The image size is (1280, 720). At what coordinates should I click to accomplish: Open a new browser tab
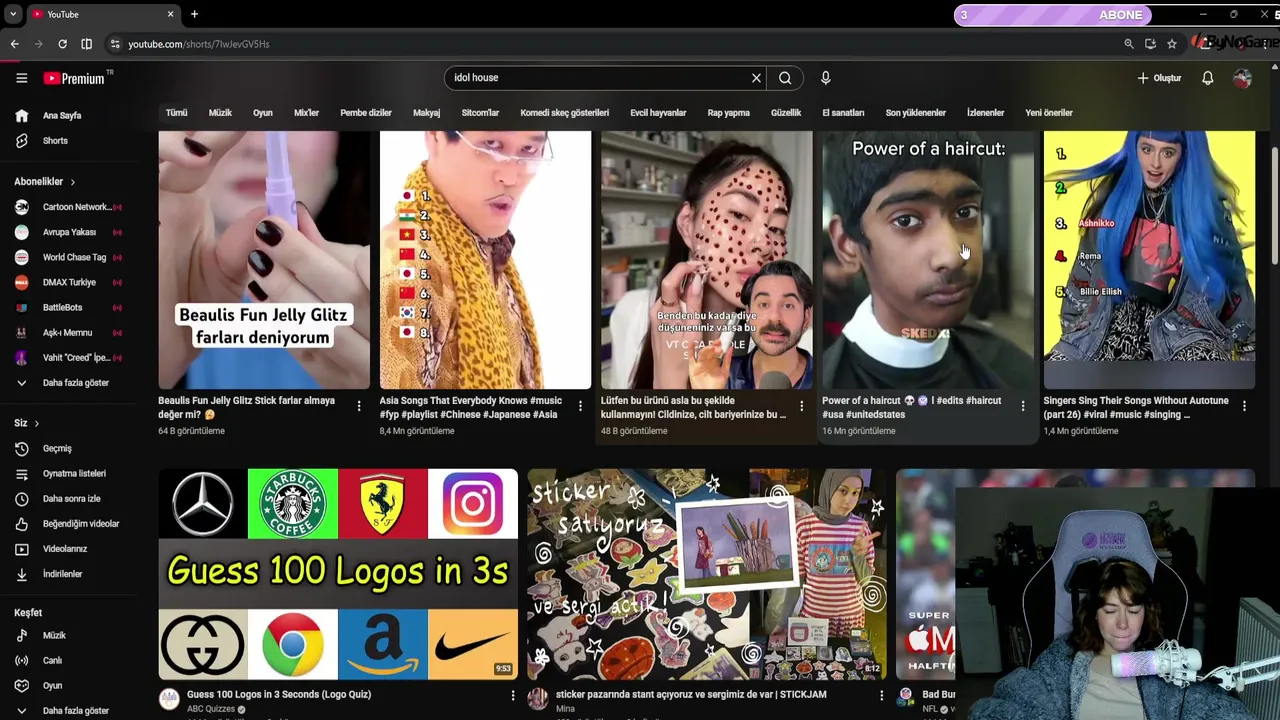coord(194,14)
